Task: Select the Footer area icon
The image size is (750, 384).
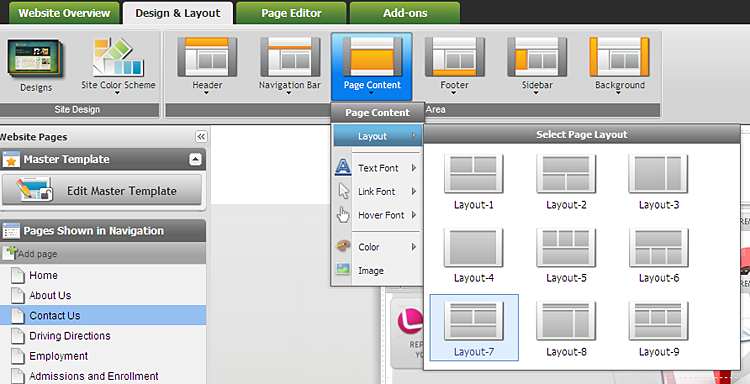Action: click(454, 57)
